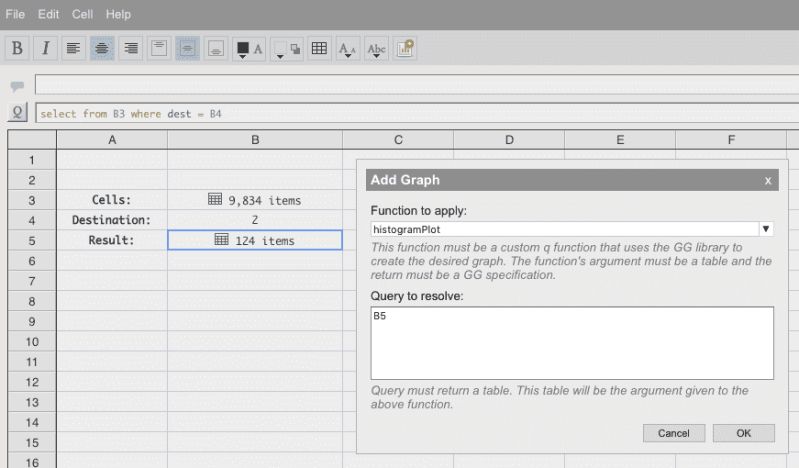Select row 10 header
This screenshot has width=799, height=468.
(x=32, y=342)
